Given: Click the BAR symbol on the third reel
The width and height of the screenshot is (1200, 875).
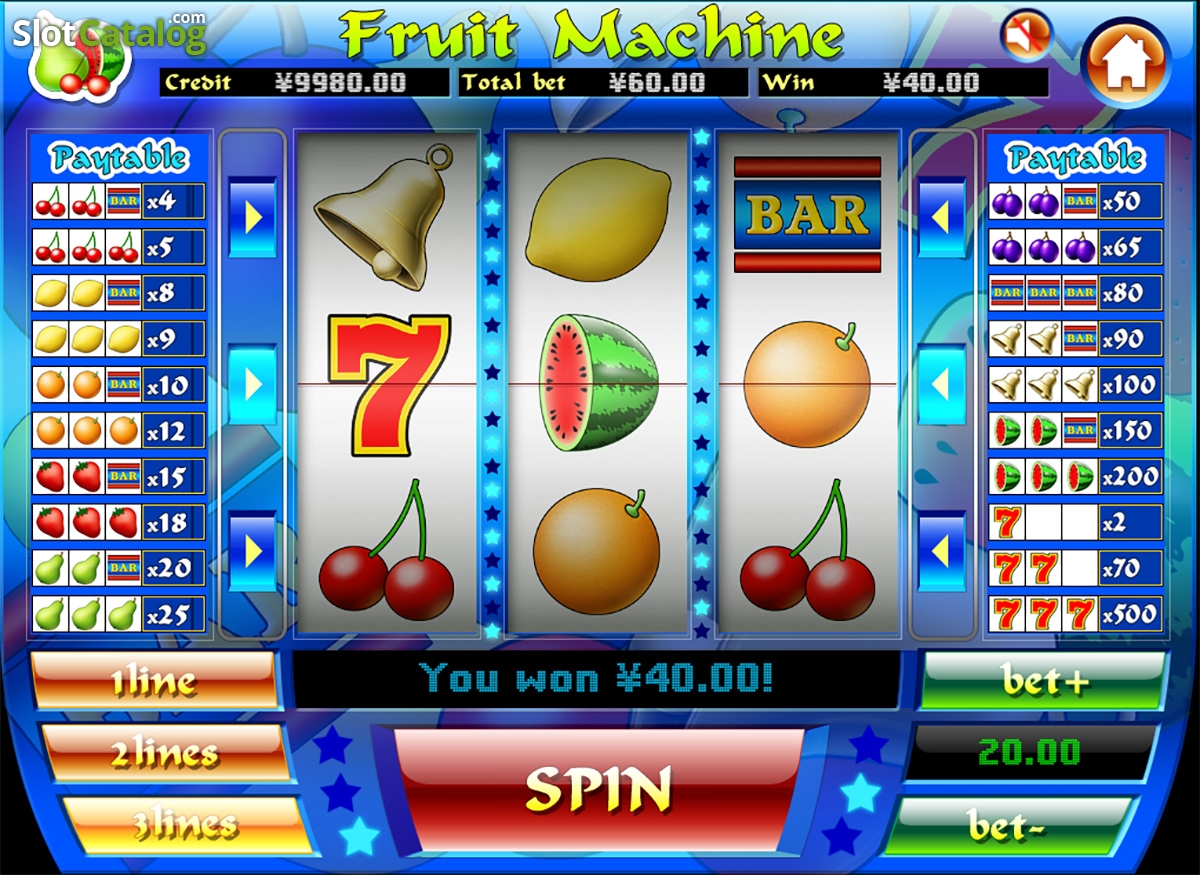Looking at the screenshot, I should click(807, 214).
